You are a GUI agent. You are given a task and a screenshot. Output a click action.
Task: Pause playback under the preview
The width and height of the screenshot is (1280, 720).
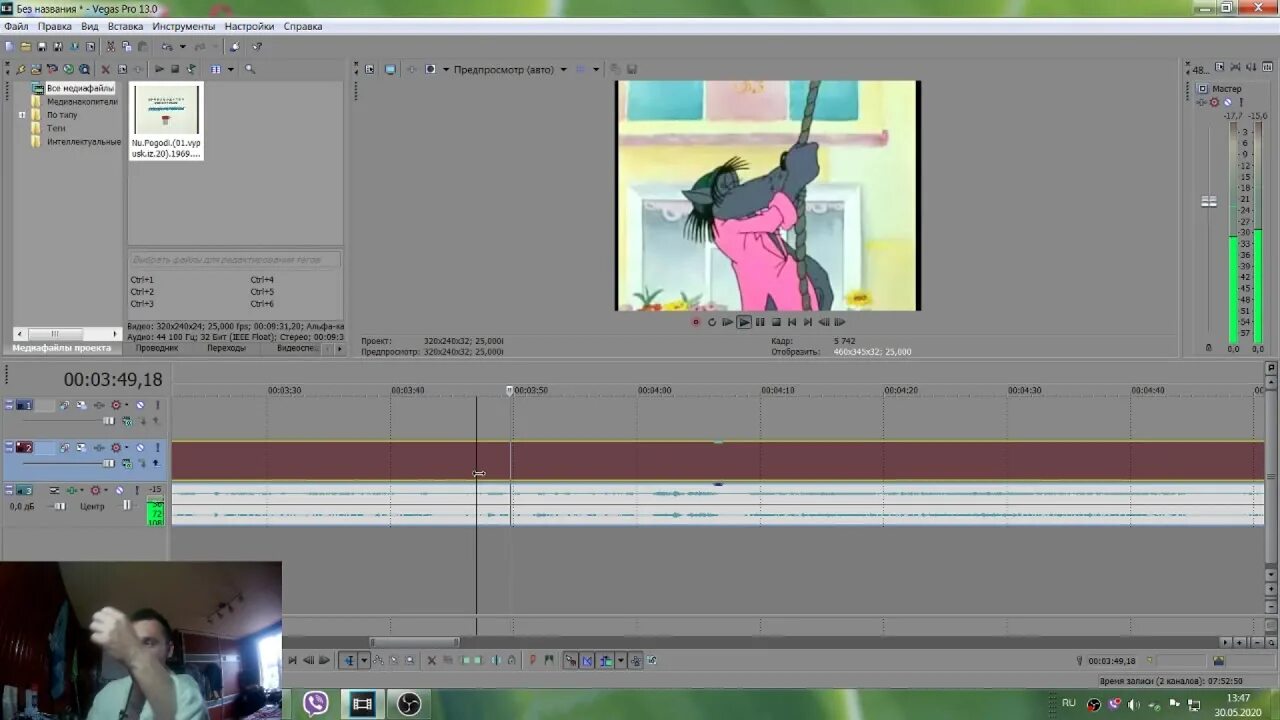[760, 322]
